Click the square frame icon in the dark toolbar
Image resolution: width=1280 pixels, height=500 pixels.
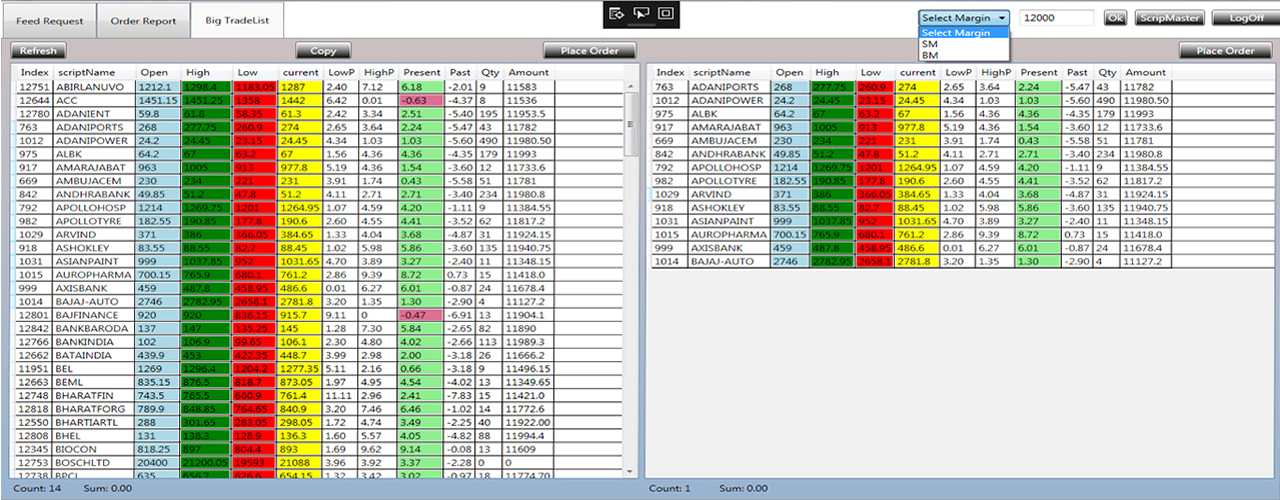point(665,13)
